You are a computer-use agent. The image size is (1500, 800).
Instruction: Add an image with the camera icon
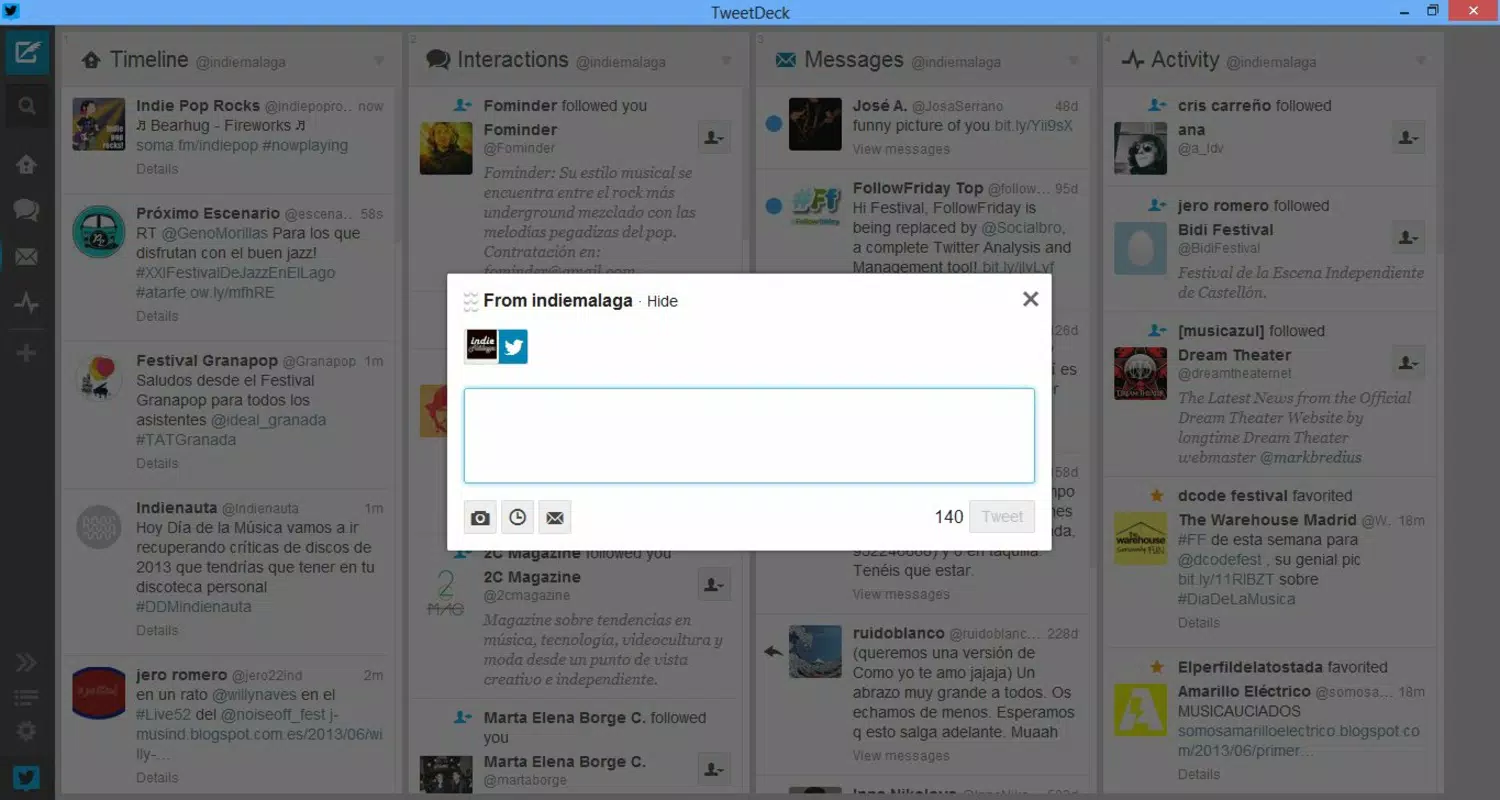point(481,517)
